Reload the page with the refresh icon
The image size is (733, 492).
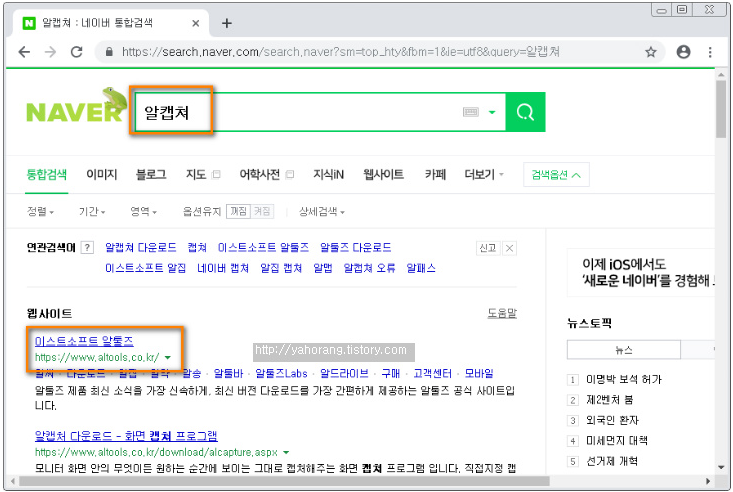coord(76,52)
